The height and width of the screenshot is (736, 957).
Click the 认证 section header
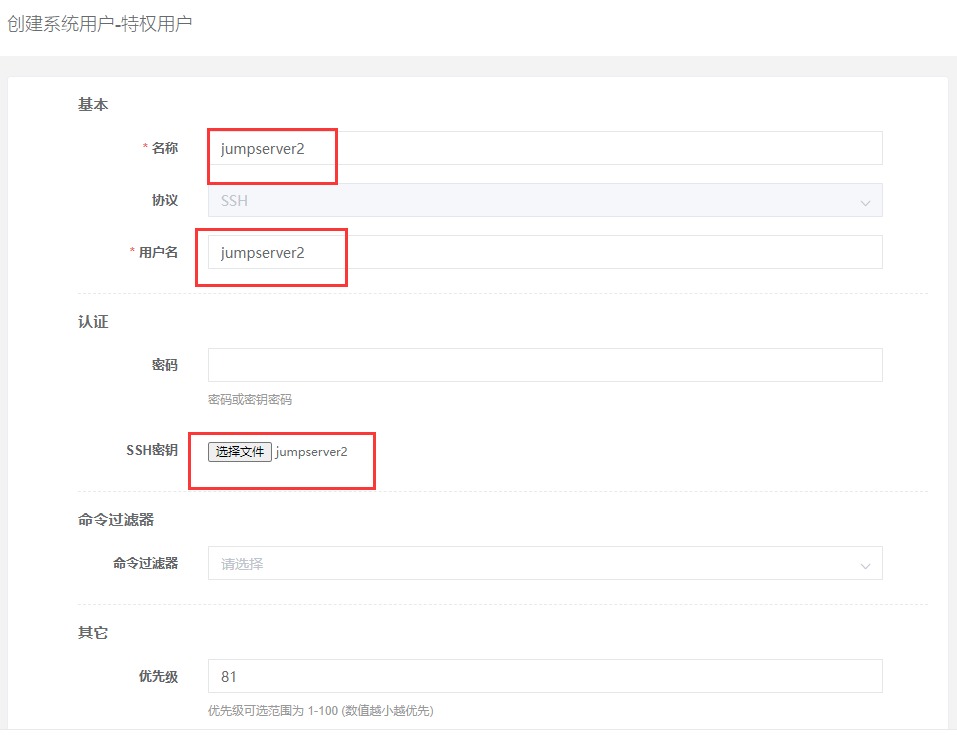(x=92, y=321)
